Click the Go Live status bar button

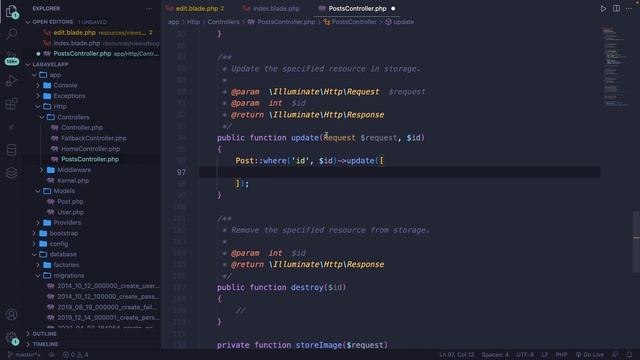point(589,355)
